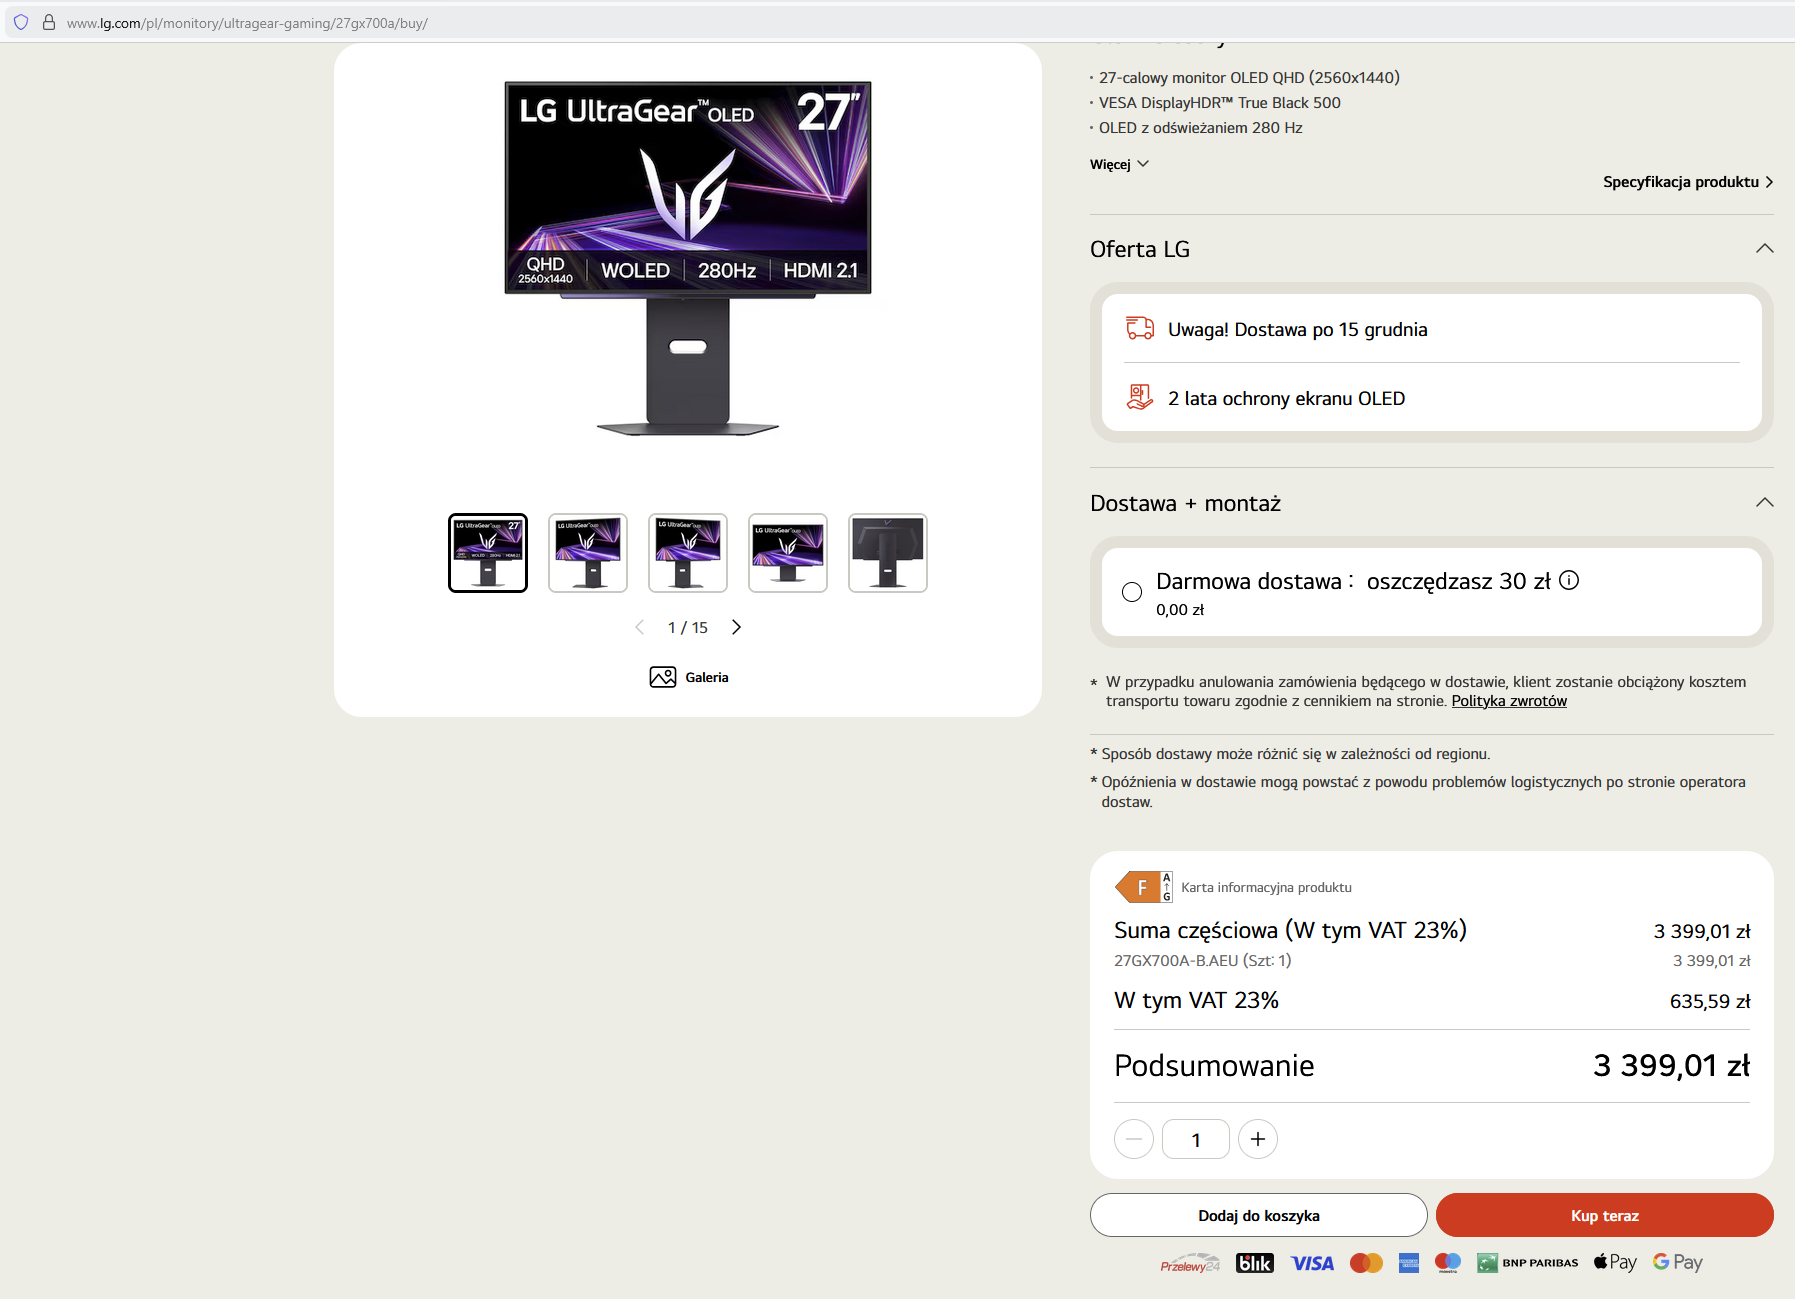Click the Kup teraz button
This screenshot has height=1299, width=1795.
click(x=1605, y=1215)
